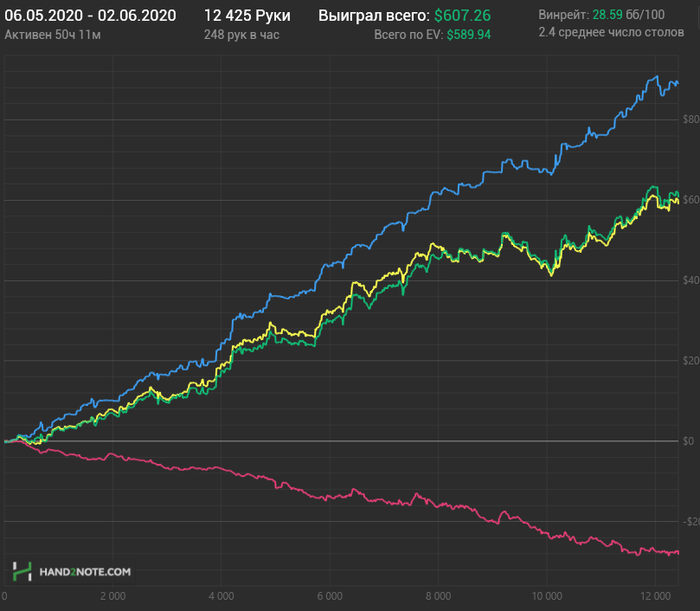Click the 'Винрейт:' label
Image resolution: width=700 pixels, height=611 pixels.
point(563,15)
